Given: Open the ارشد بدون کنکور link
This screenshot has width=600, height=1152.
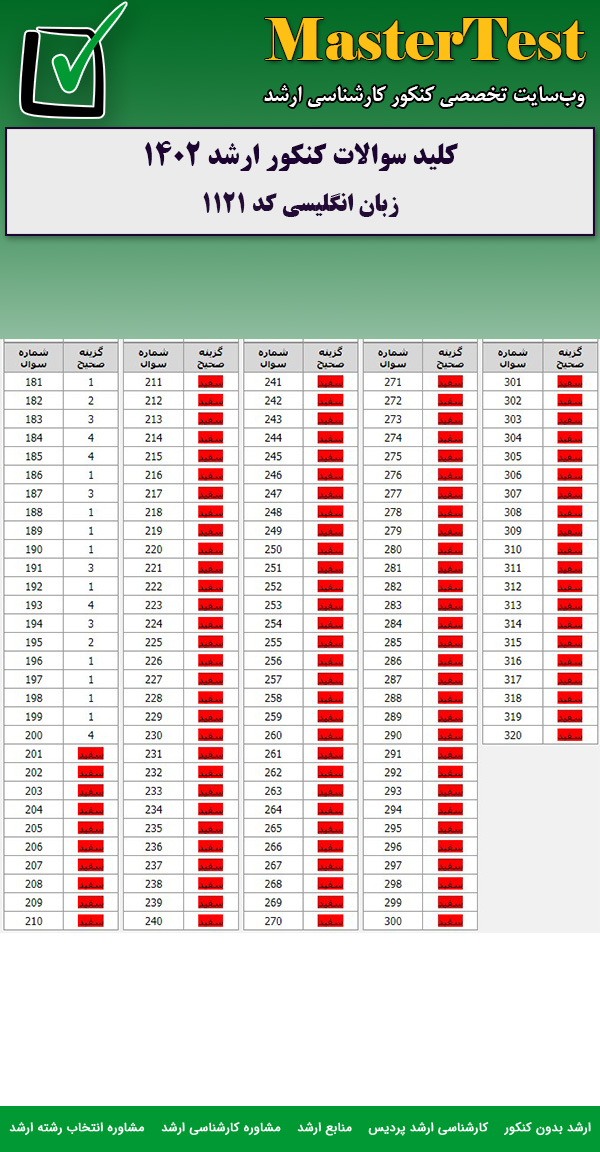Looking at the screenshot, I should 547,1127.
